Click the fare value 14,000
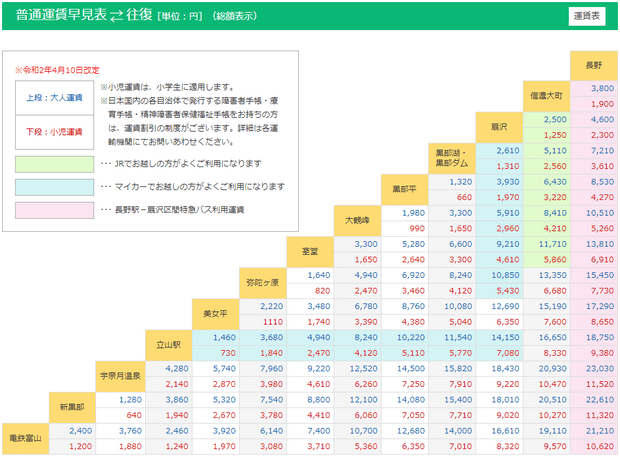This screenshot has height=458, width=620. (458, 431)
